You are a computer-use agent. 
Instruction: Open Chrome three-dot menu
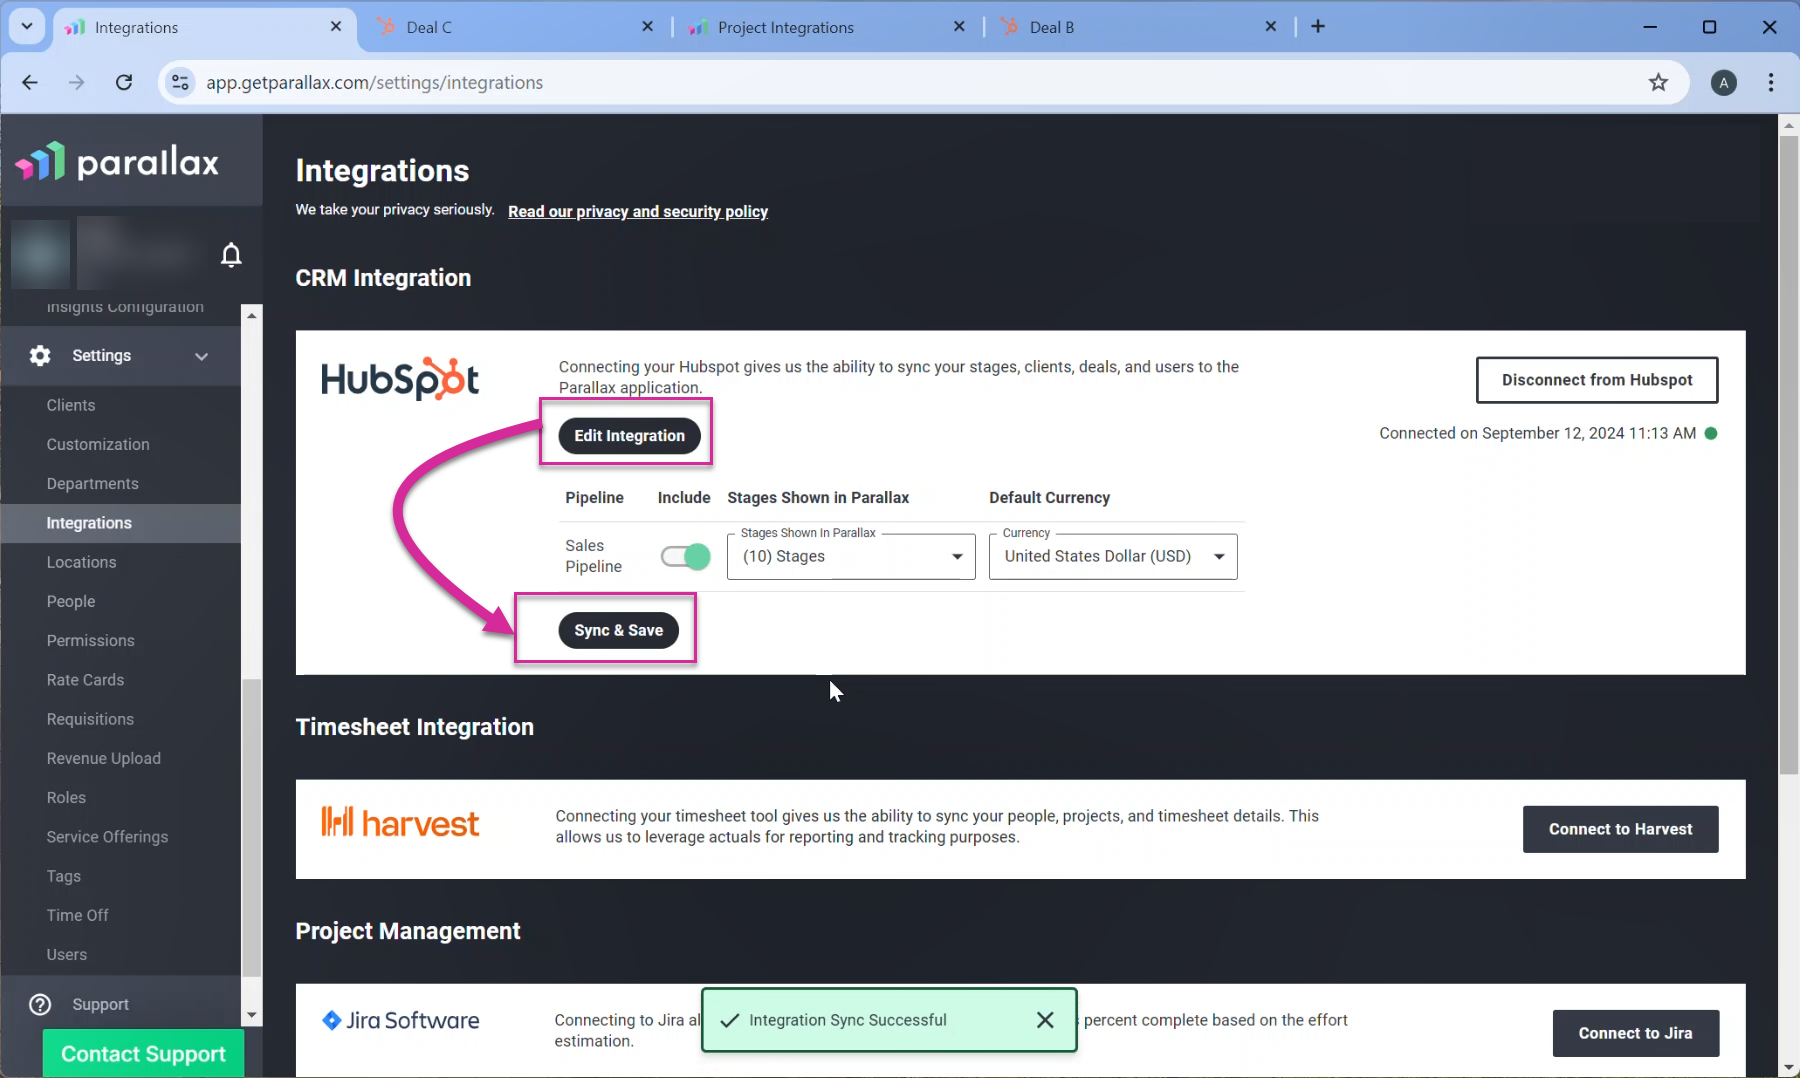click(x=1771, y=82)
